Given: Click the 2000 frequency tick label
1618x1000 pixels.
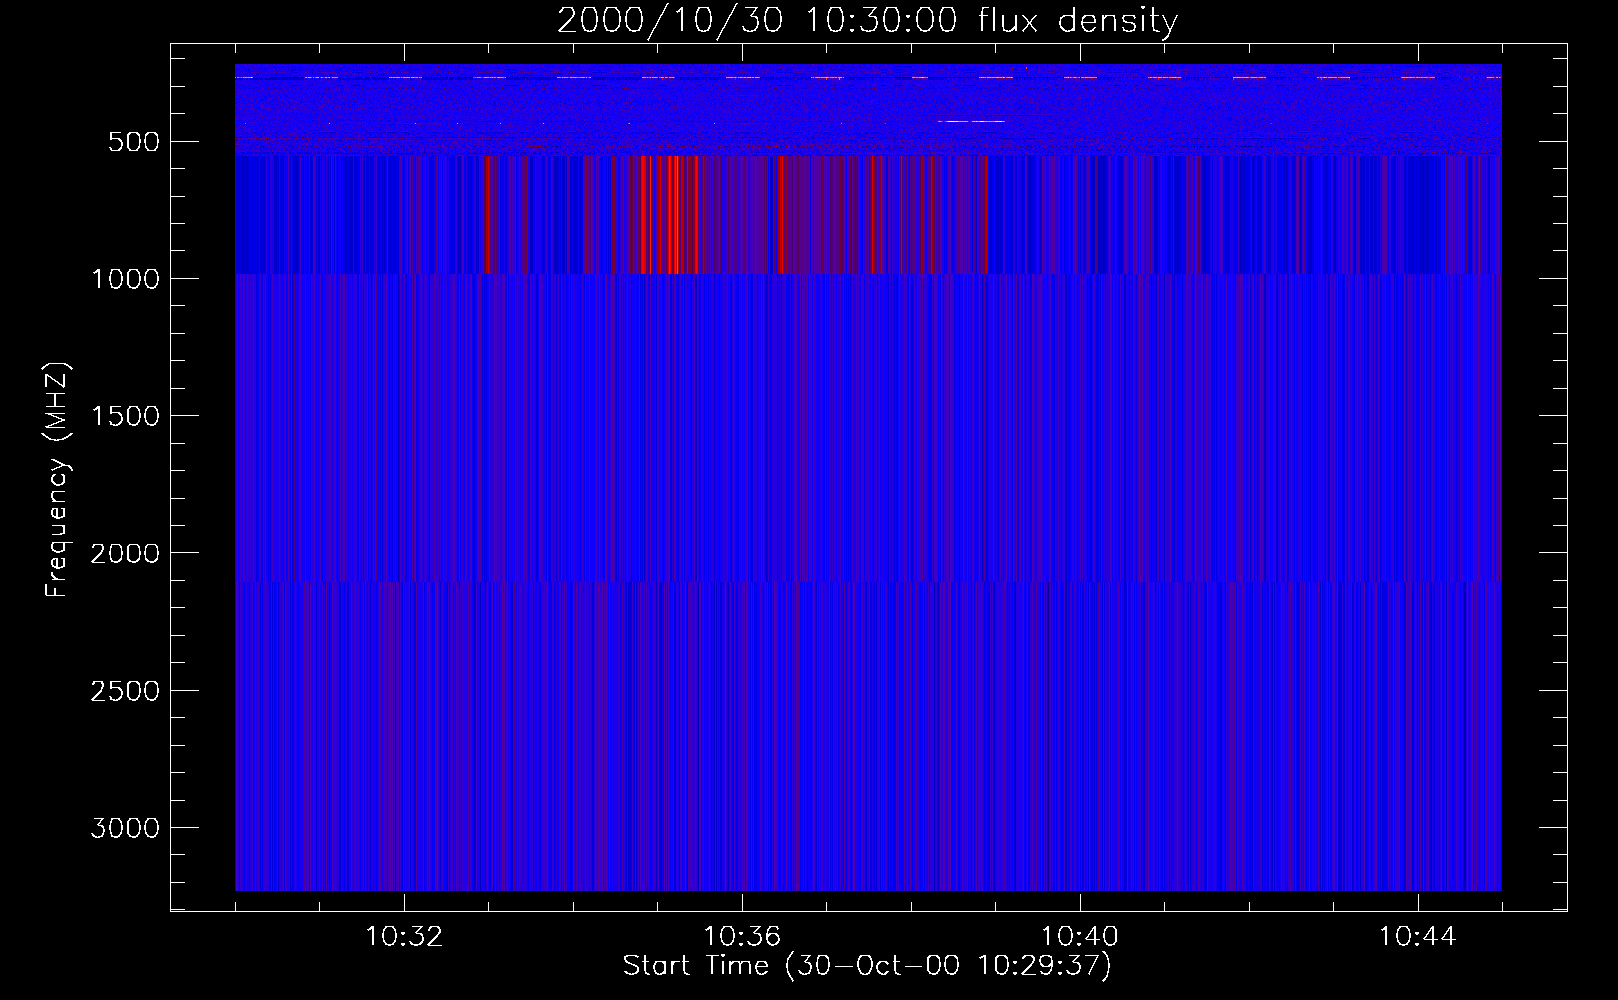Looking at the screenshot, I should (x=125, y=553).
